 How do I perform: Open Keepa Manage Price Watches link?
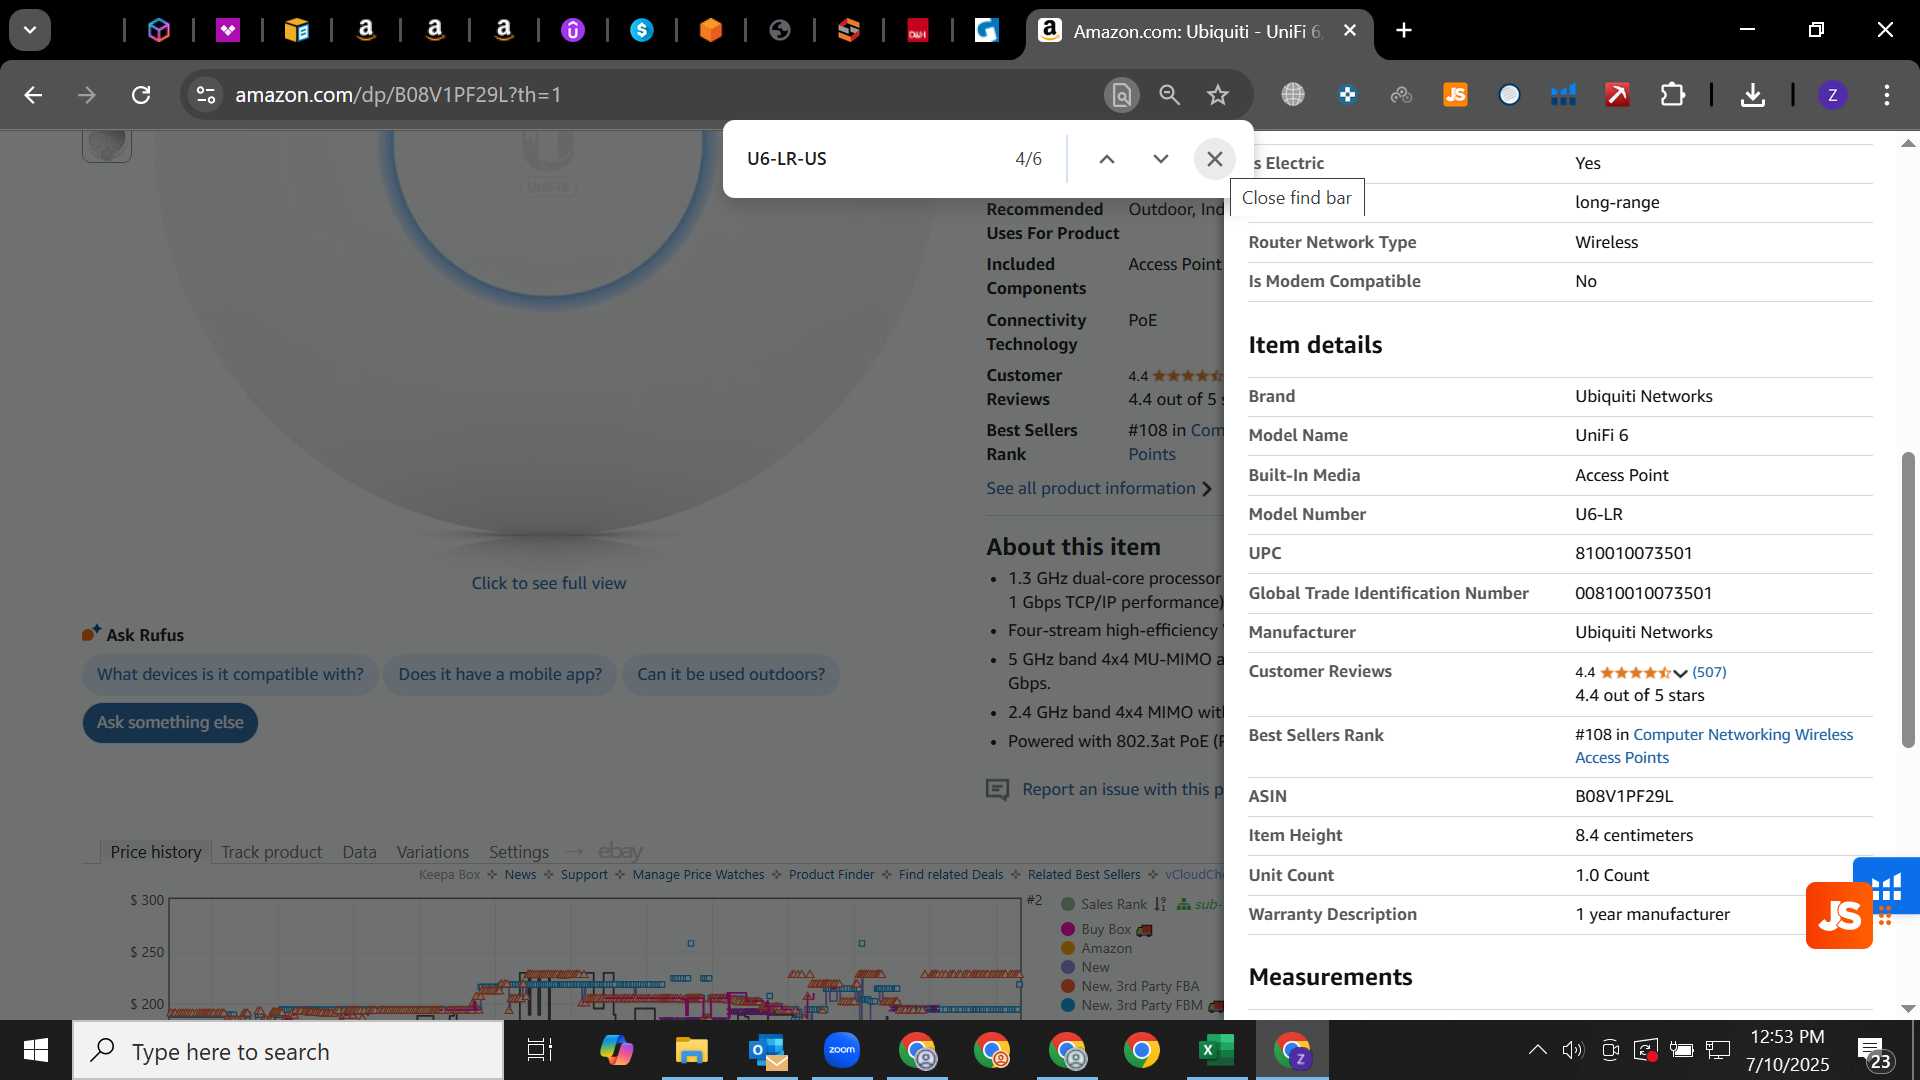point(698,874)
